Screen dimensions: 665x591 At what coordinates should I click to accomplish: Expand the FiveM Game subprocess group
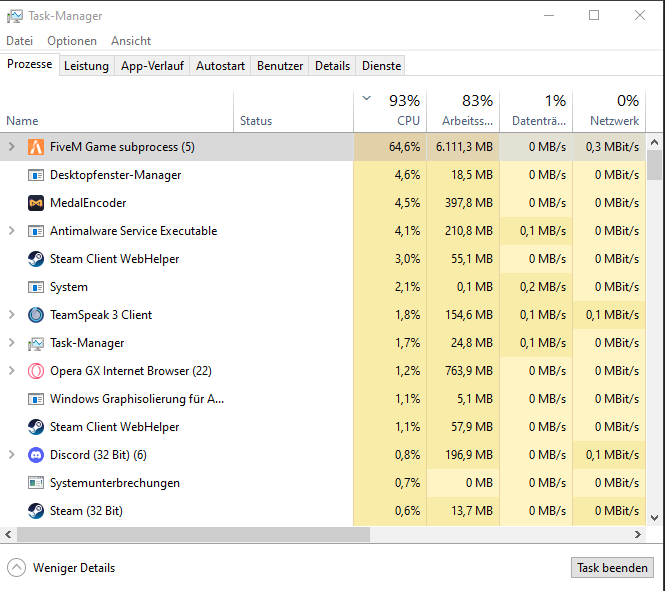[x=11, y=147]
